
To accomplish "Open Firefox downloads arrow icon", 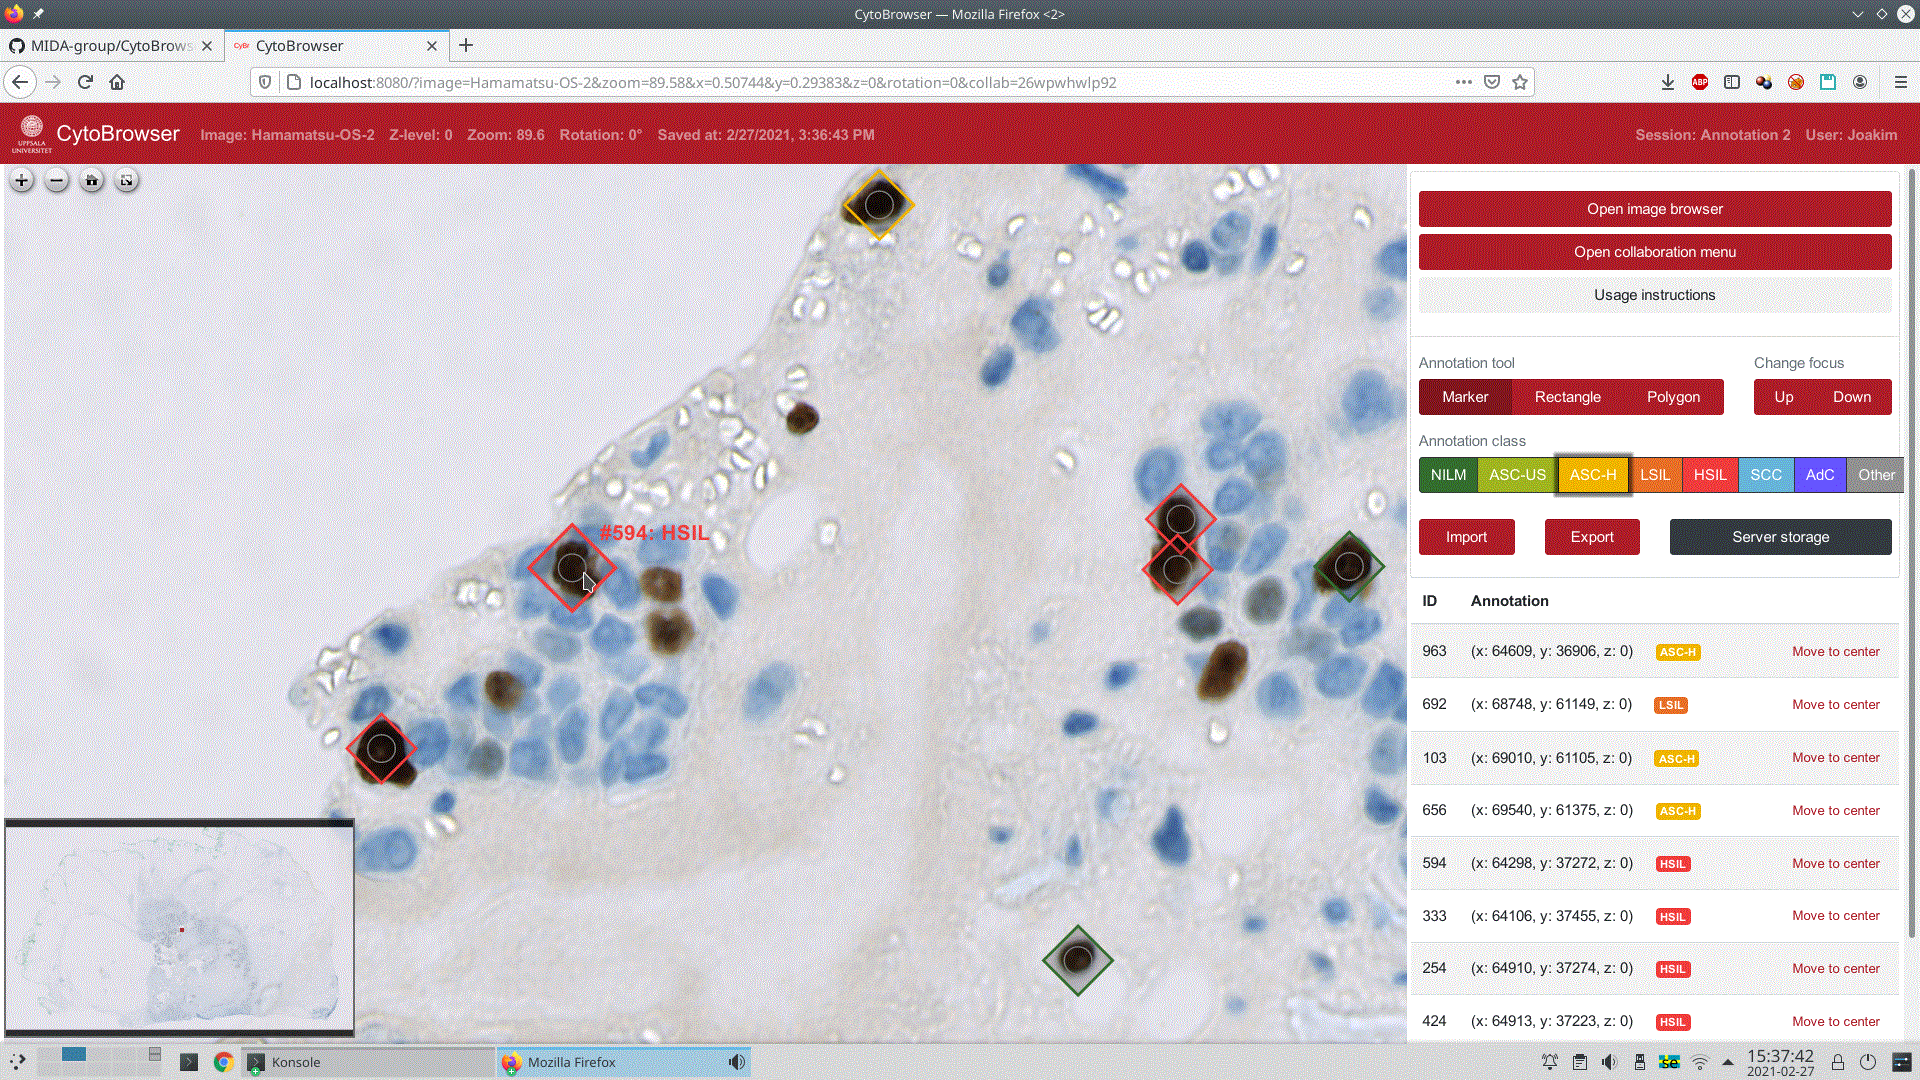I will tap(1668, 83).
